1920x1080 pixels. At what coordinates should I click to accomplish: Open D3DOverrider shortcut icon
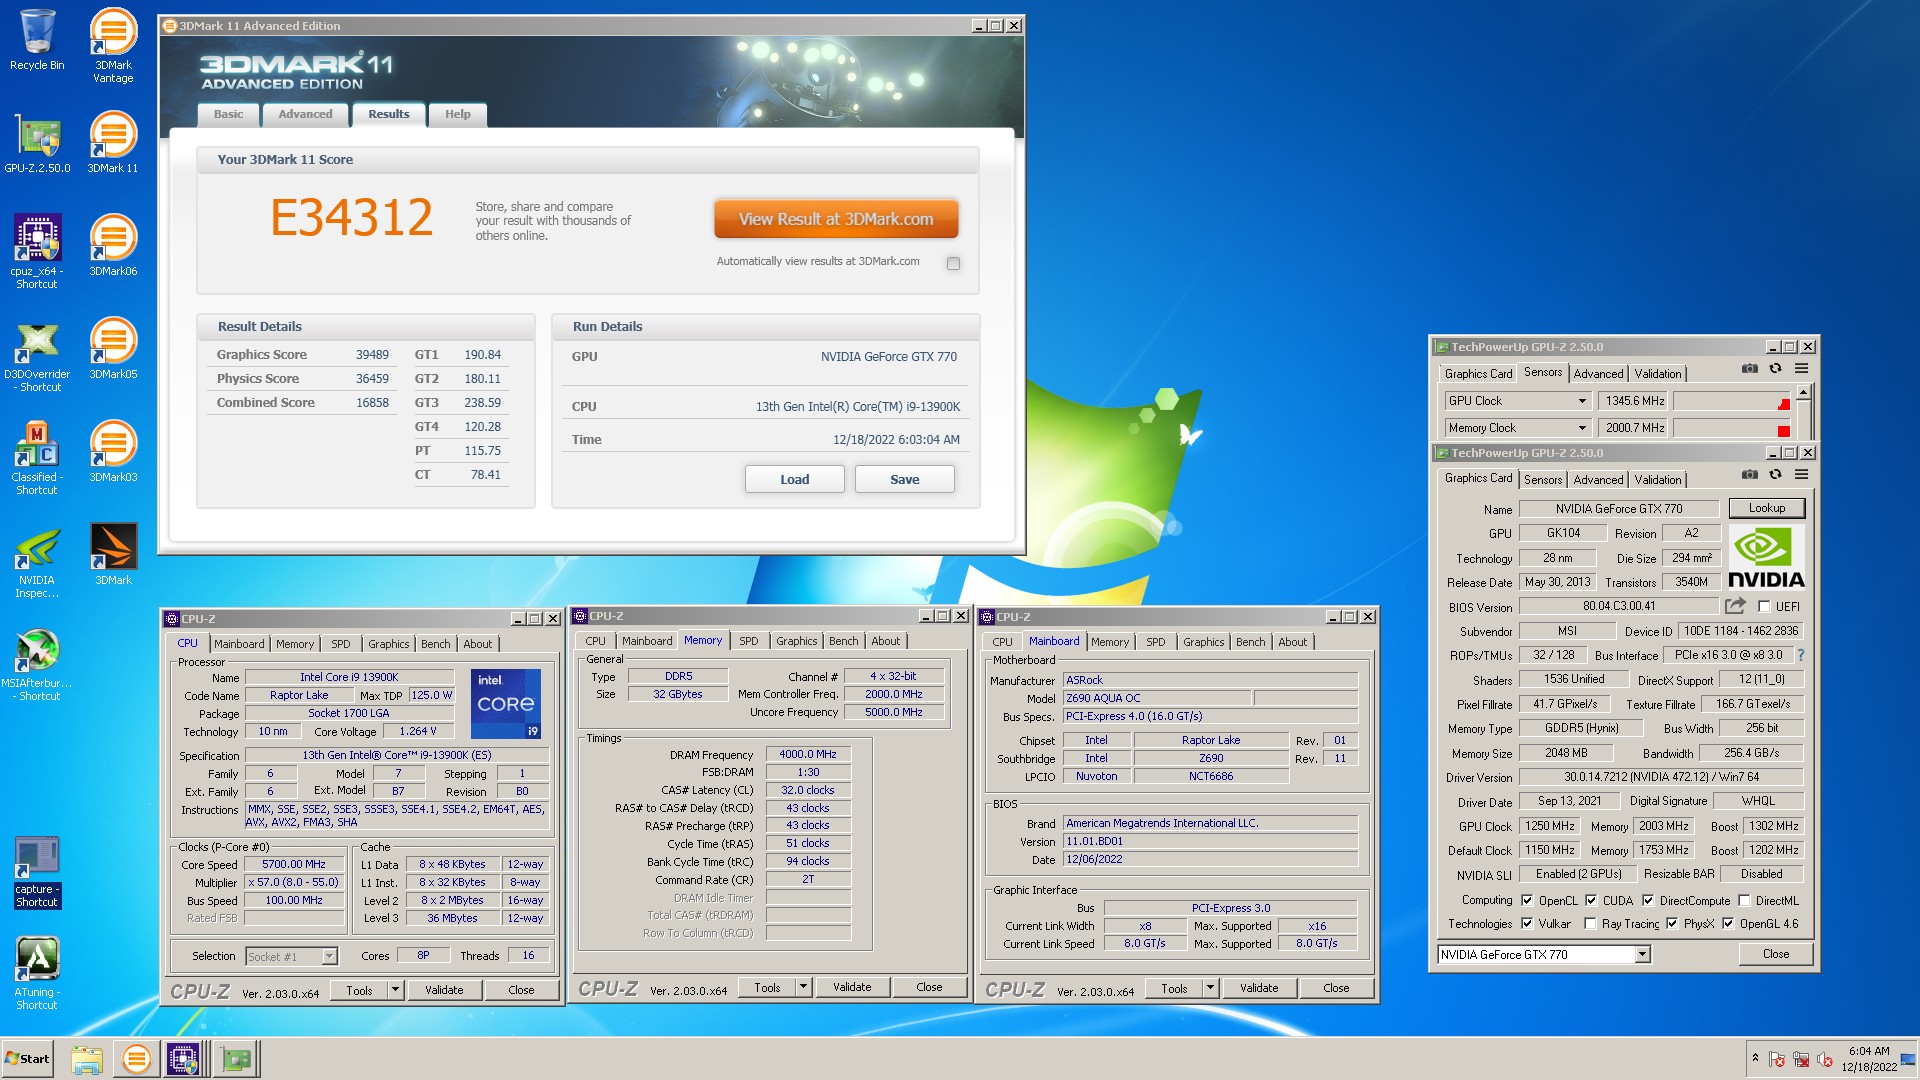pos(37,356)
